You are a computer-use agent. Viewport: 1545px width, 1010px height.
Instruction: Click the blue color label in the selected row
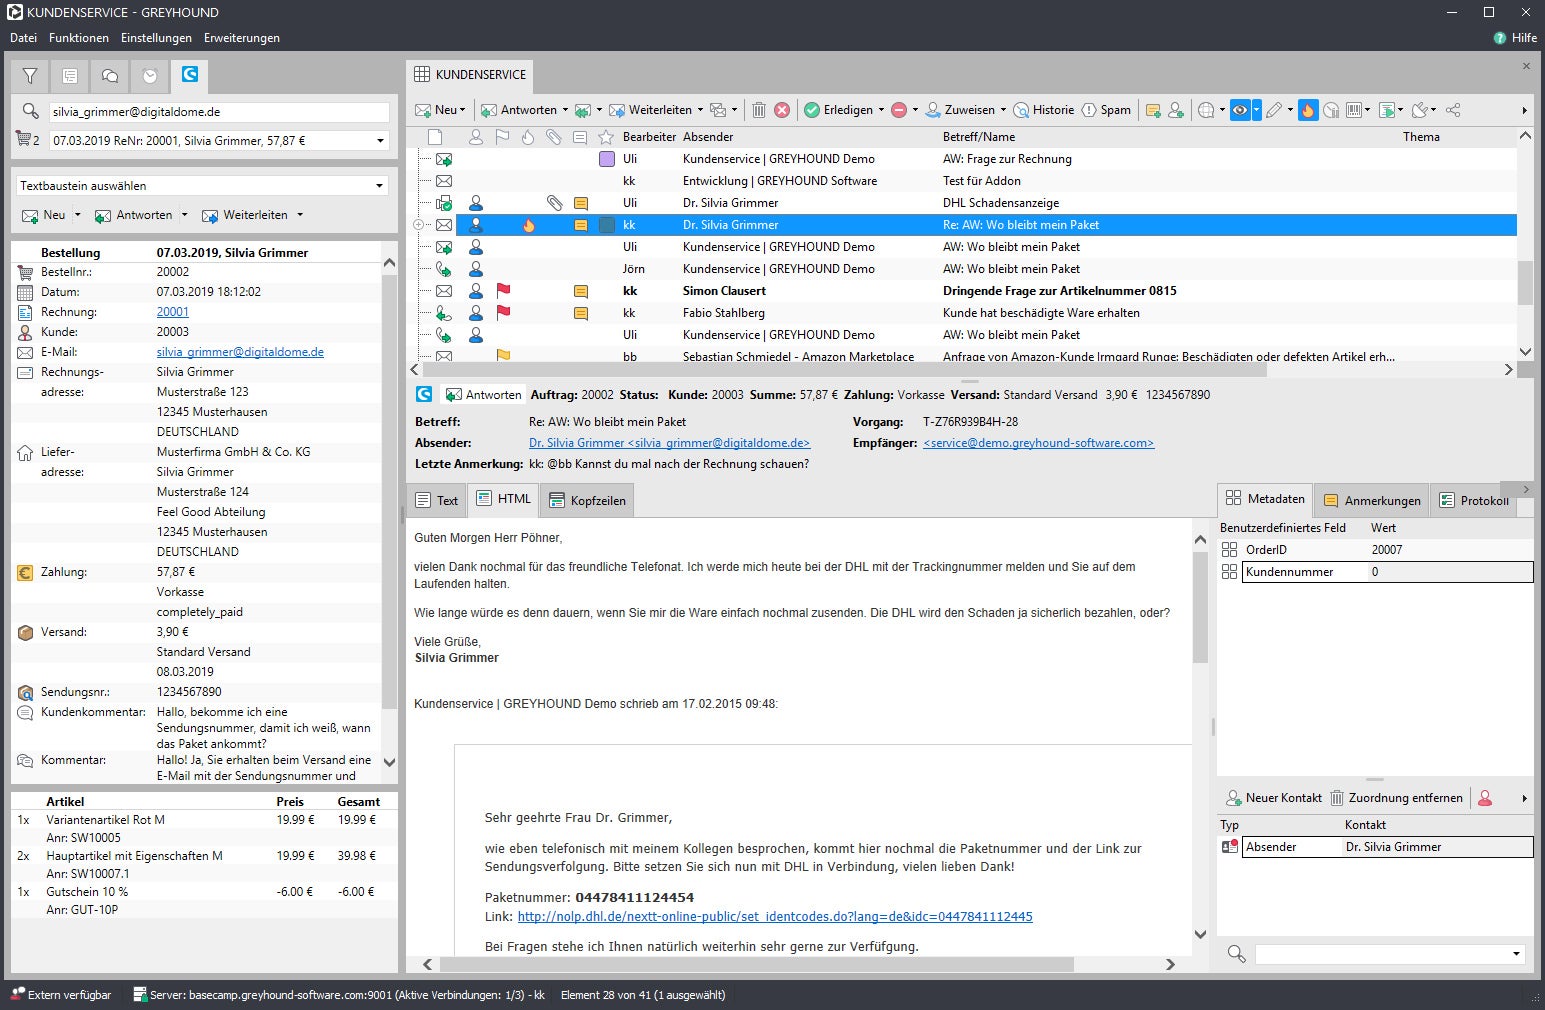[x=606, y=225]
